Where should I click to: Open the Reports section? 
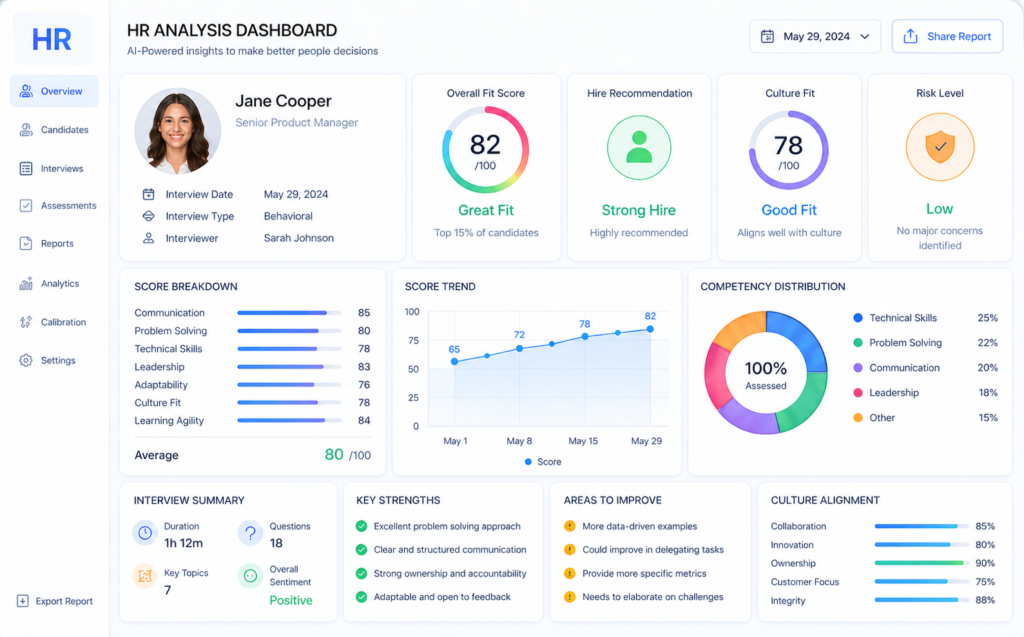click(54, 244)
